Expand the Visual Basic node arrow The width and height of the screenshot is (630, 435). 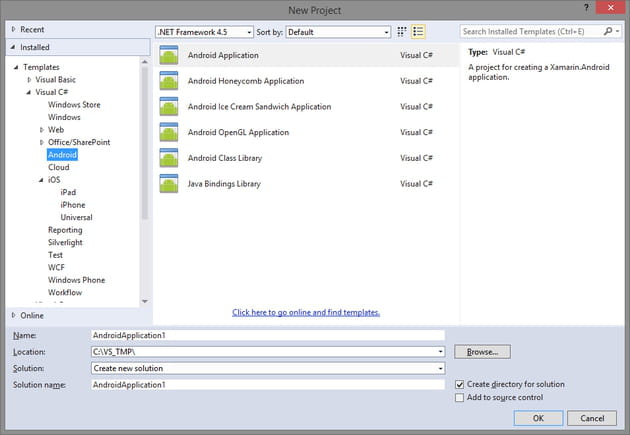click(29, 80)
